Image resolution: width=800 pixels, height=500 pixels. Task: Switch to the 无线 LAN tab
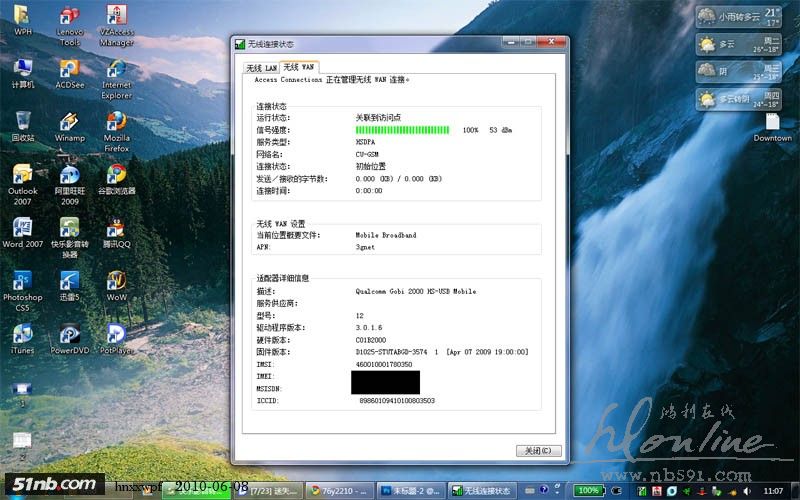(262, 67)
